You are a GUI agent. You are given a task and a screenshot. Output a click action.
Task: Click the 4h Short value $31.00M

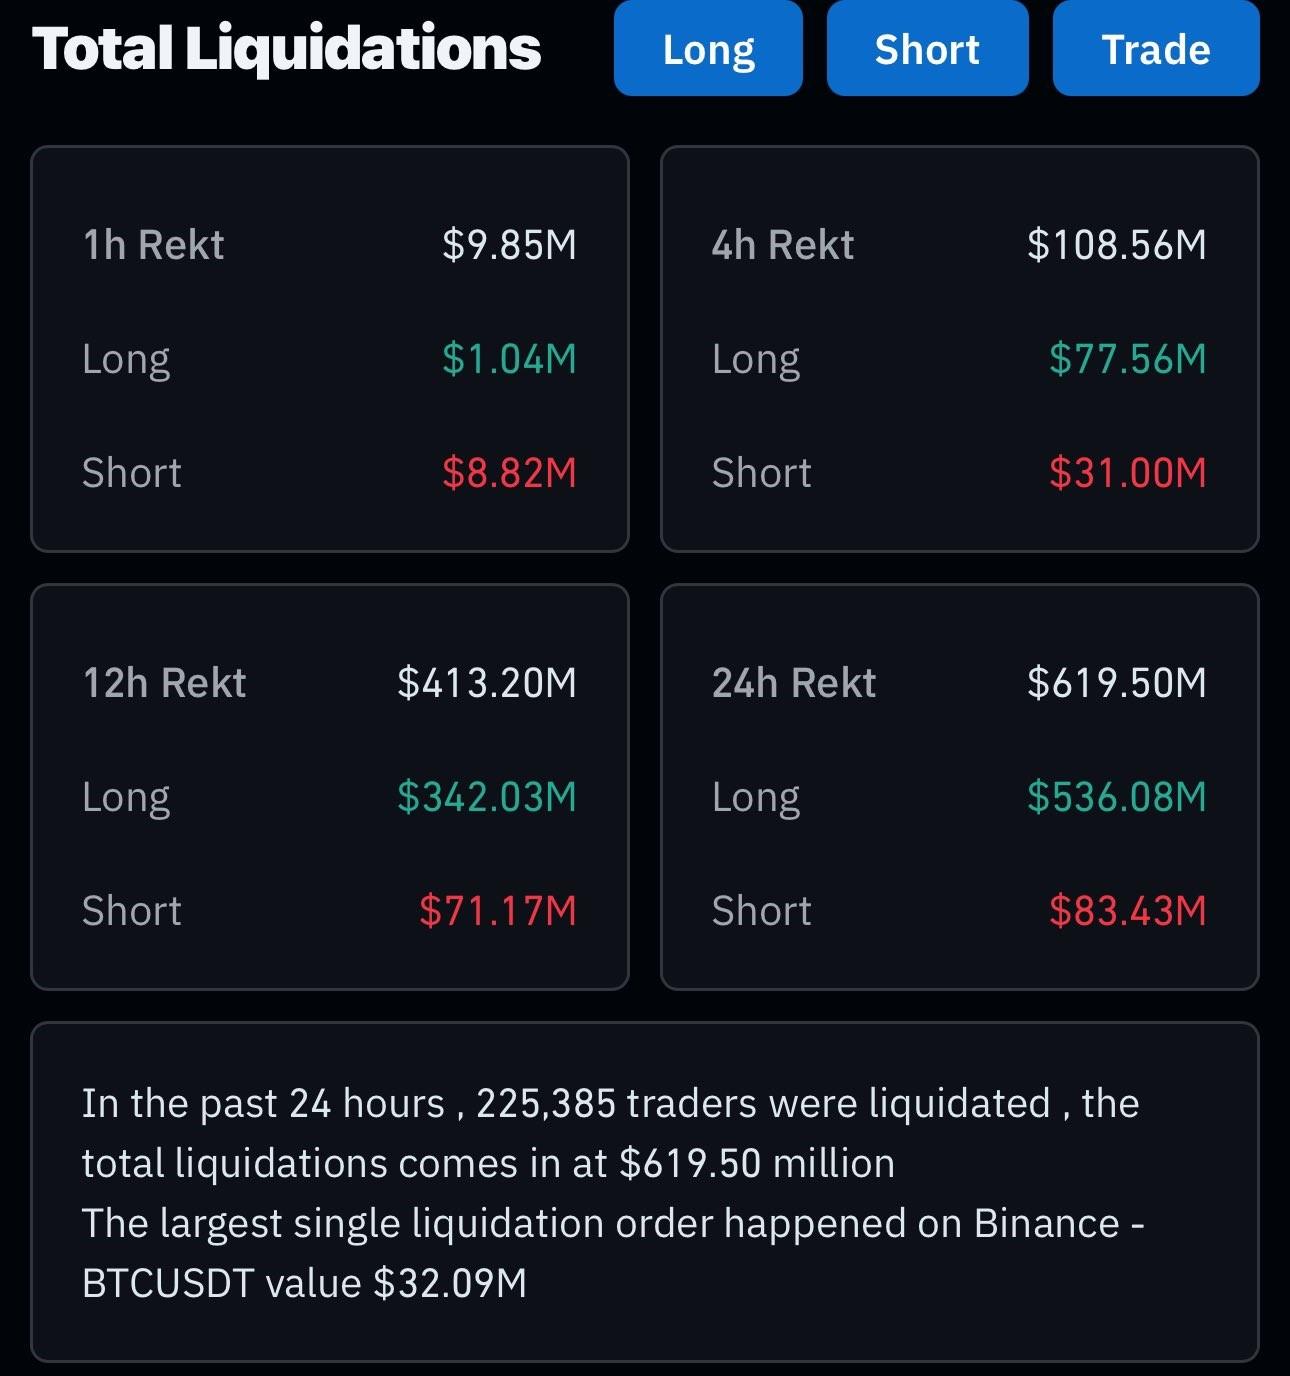click(1128, 473)
